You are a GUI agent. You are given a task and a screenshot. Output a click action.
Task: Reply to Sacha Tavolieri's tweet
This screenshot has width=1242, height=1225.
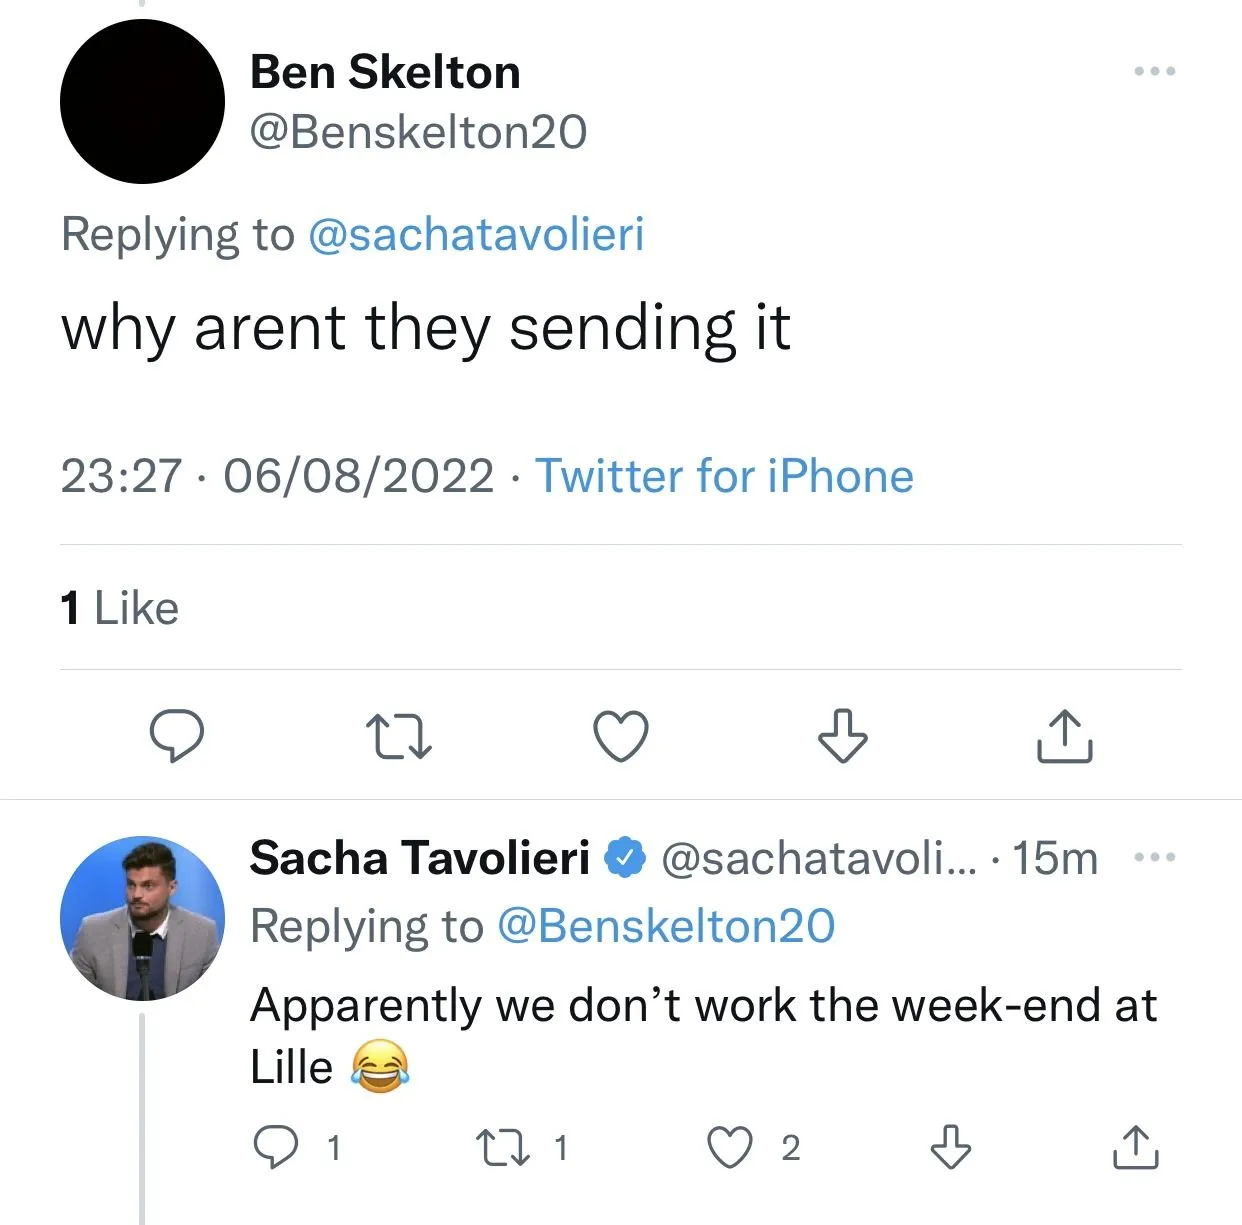pos(275,1147)
